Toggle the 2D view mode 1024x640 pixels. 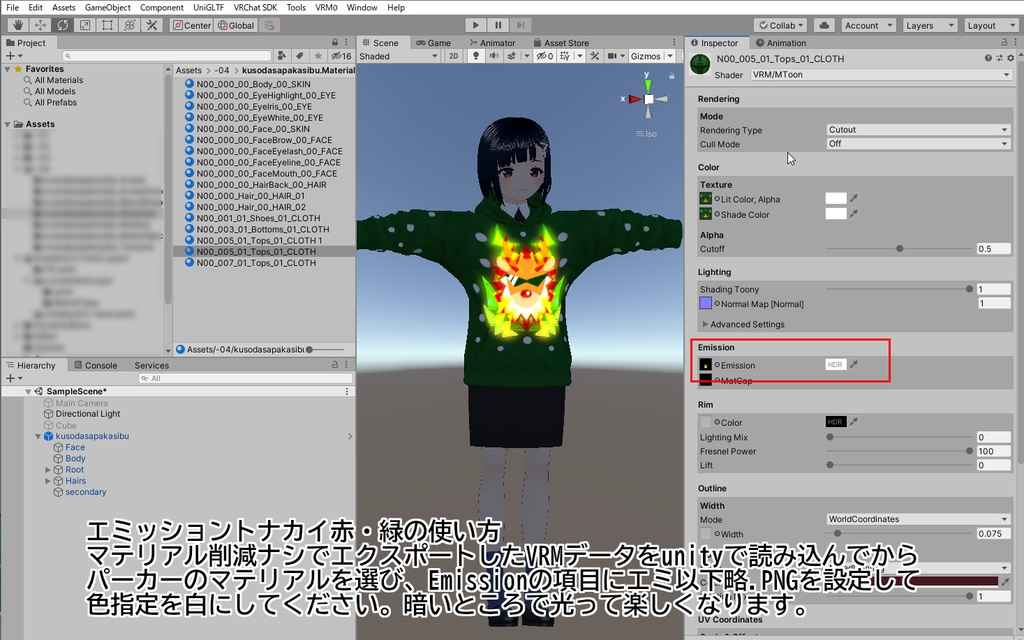(454, 55)
